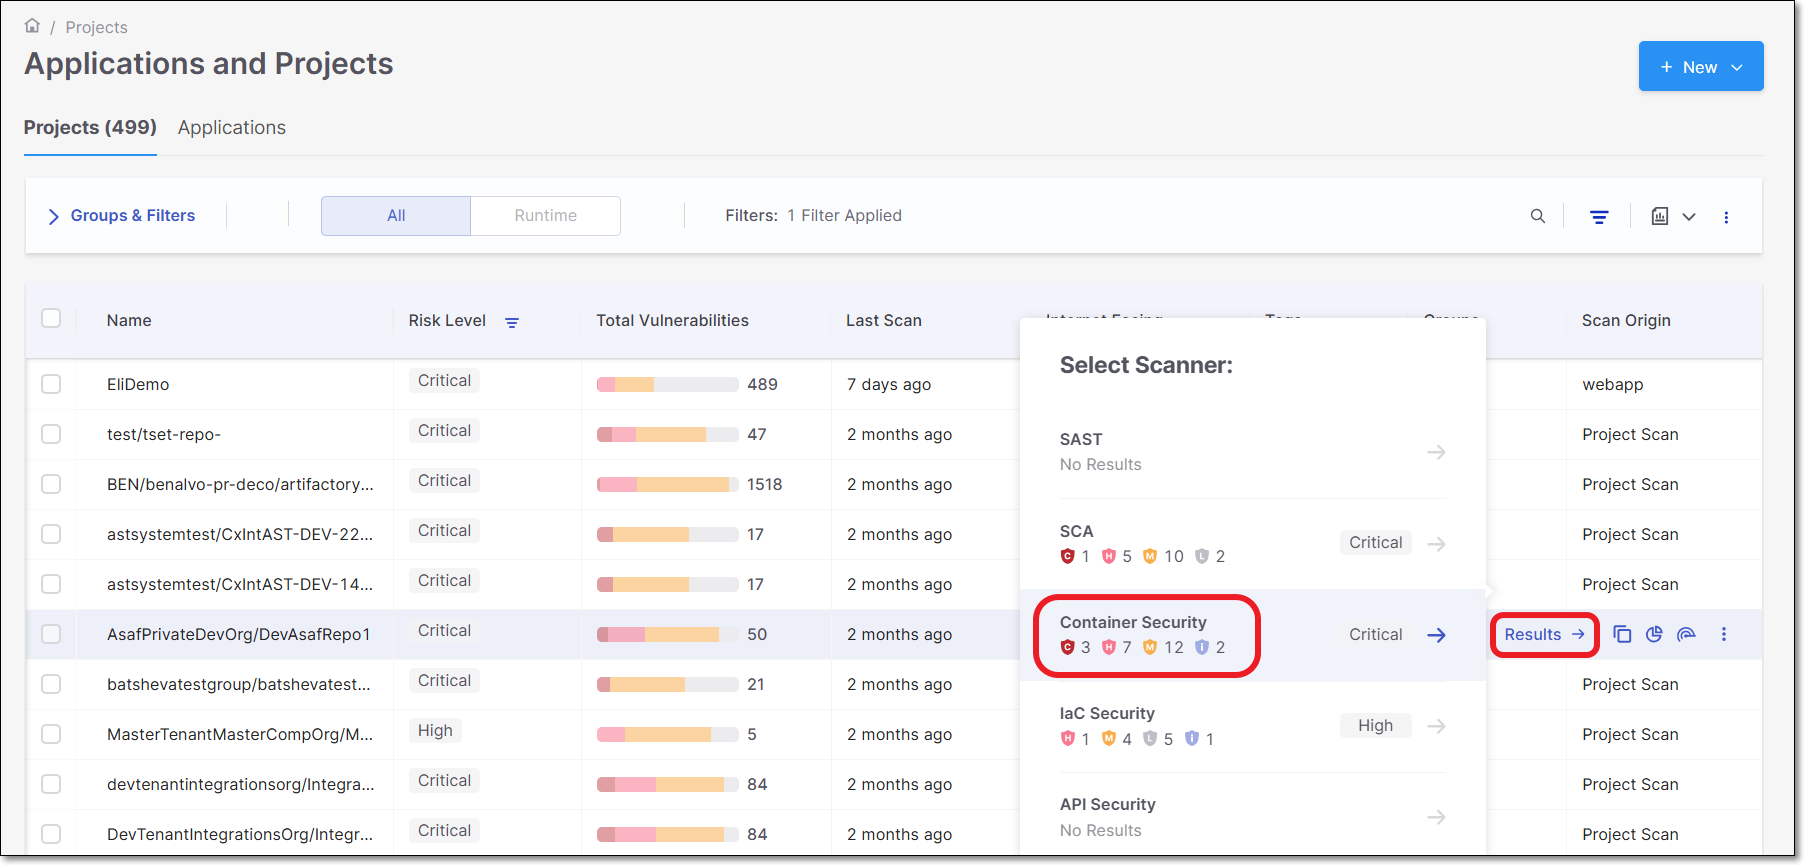
Task: Toggle the select-all checkbox in table header
Action: [51, 318]
